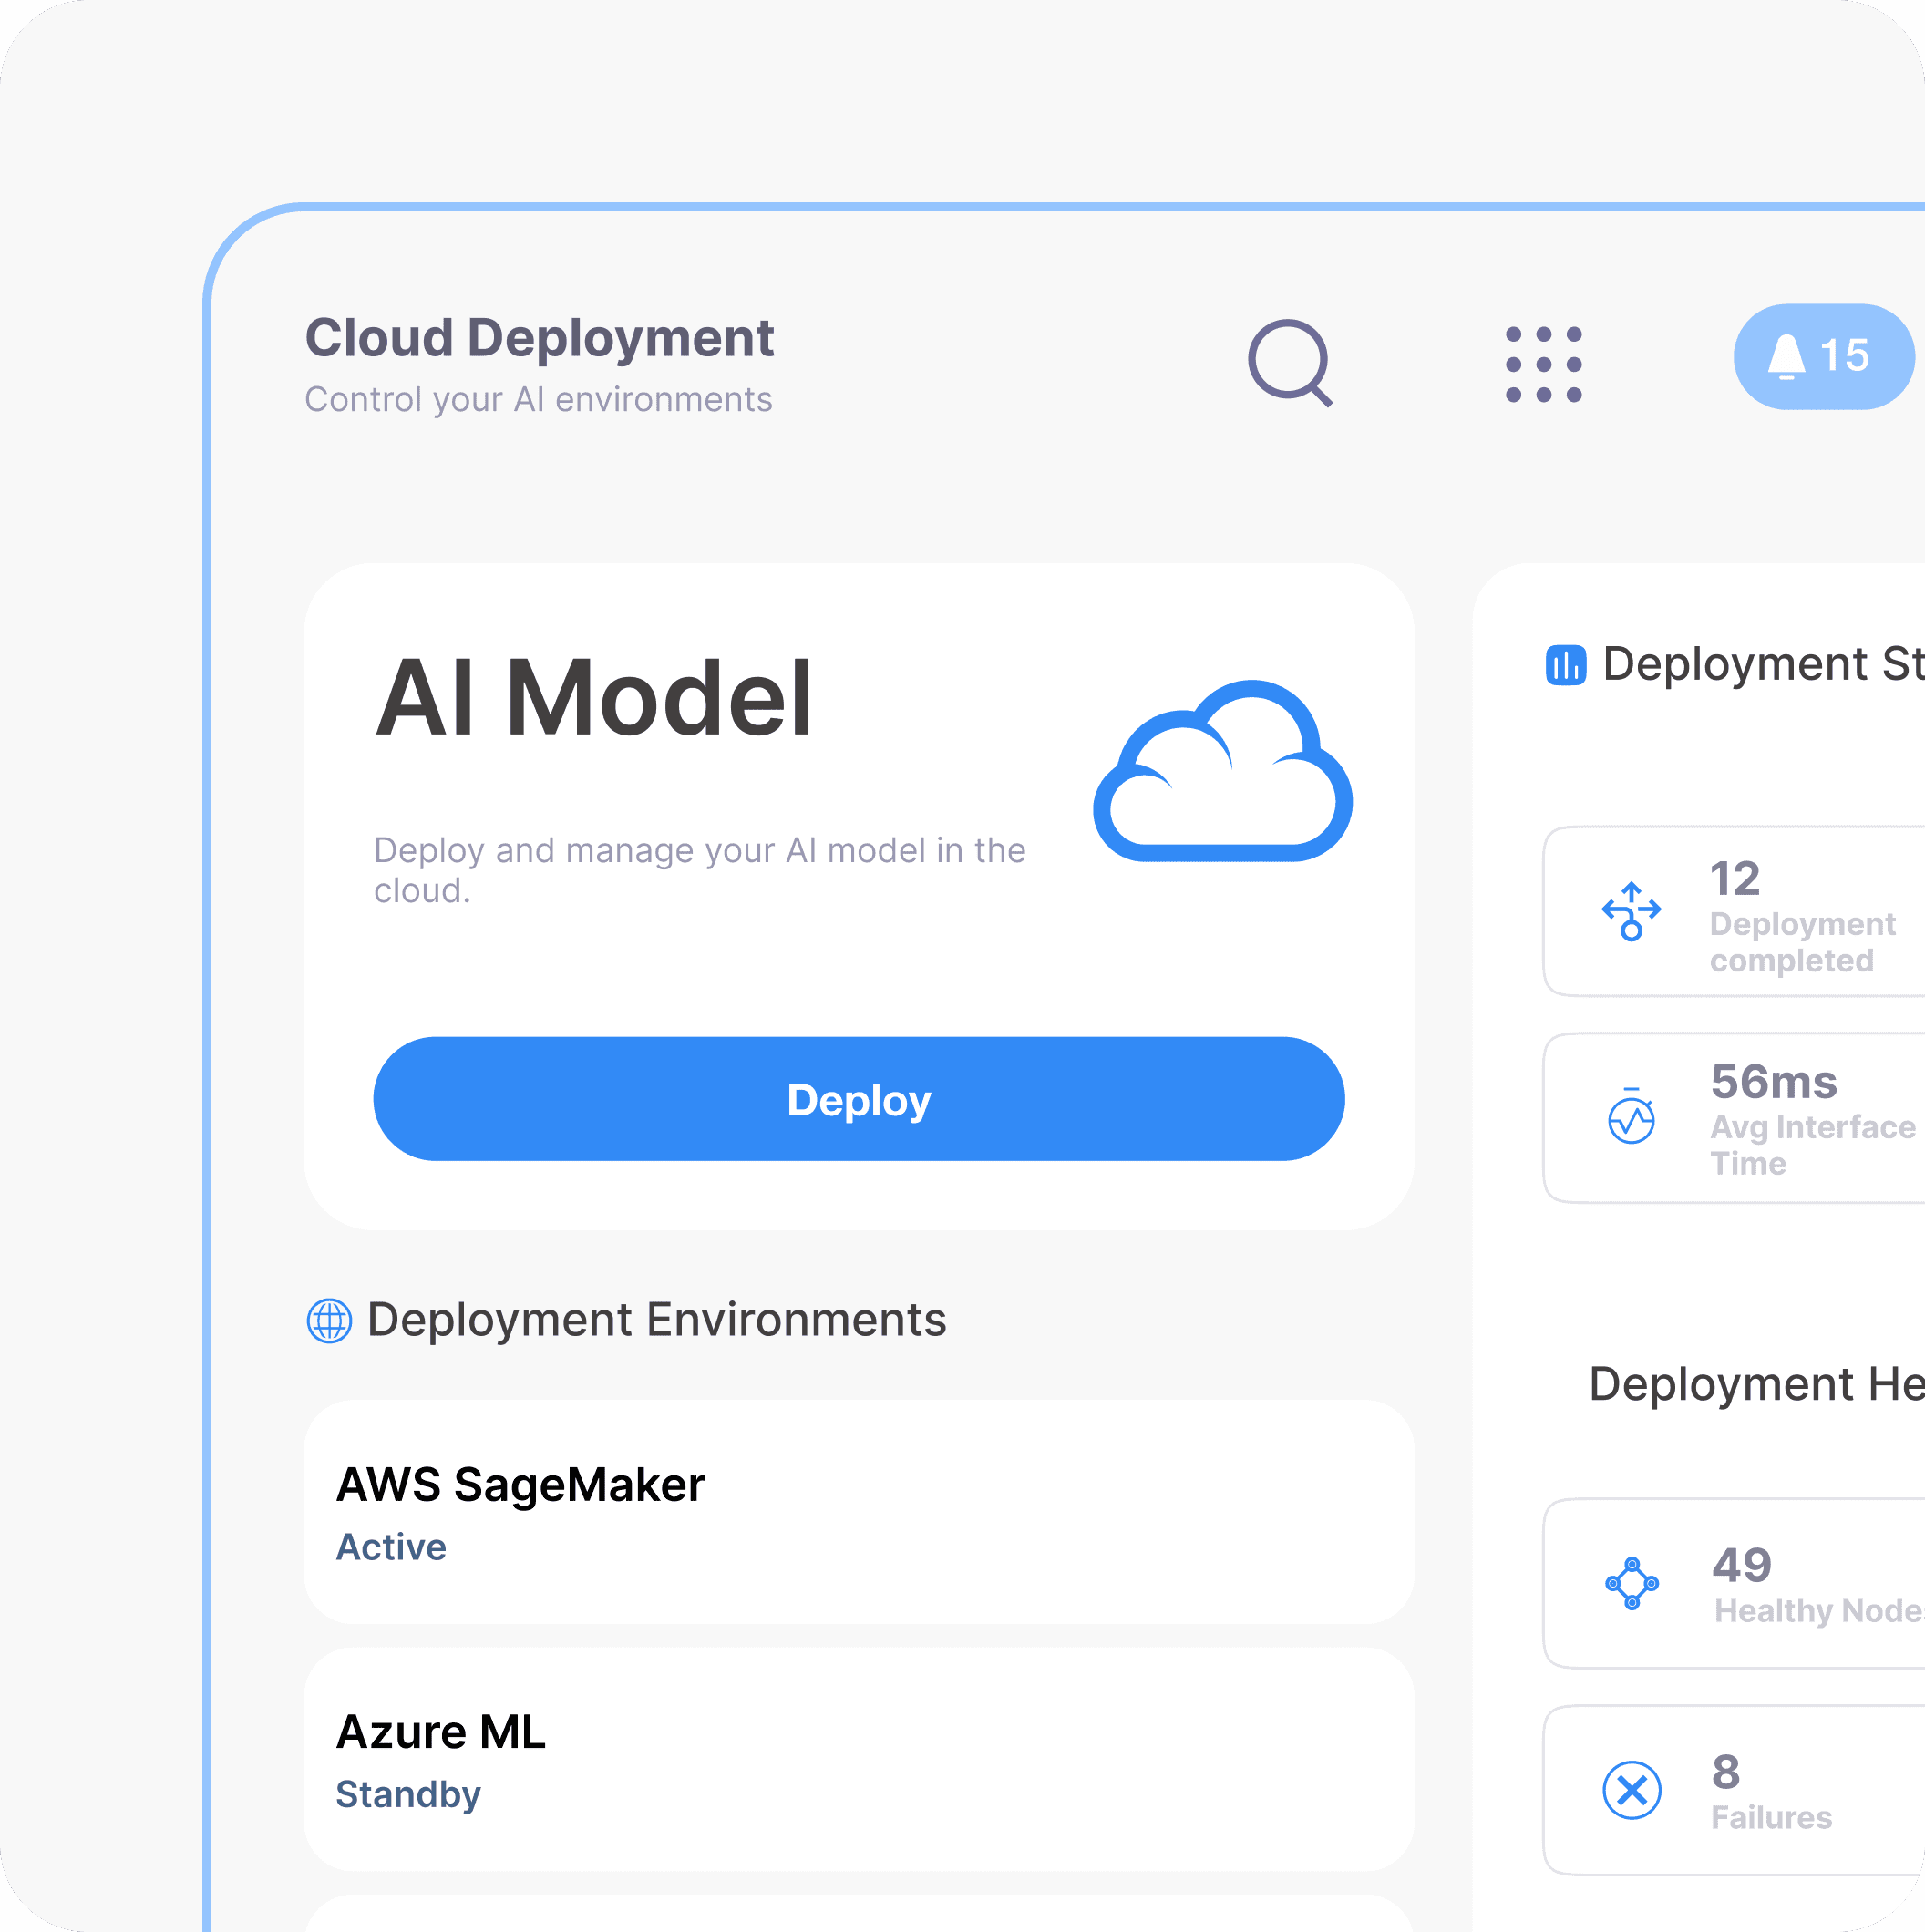The image size is (1925, 1932).
Task: Click the deployment completed arrows icon
Action: [1631, 910]
